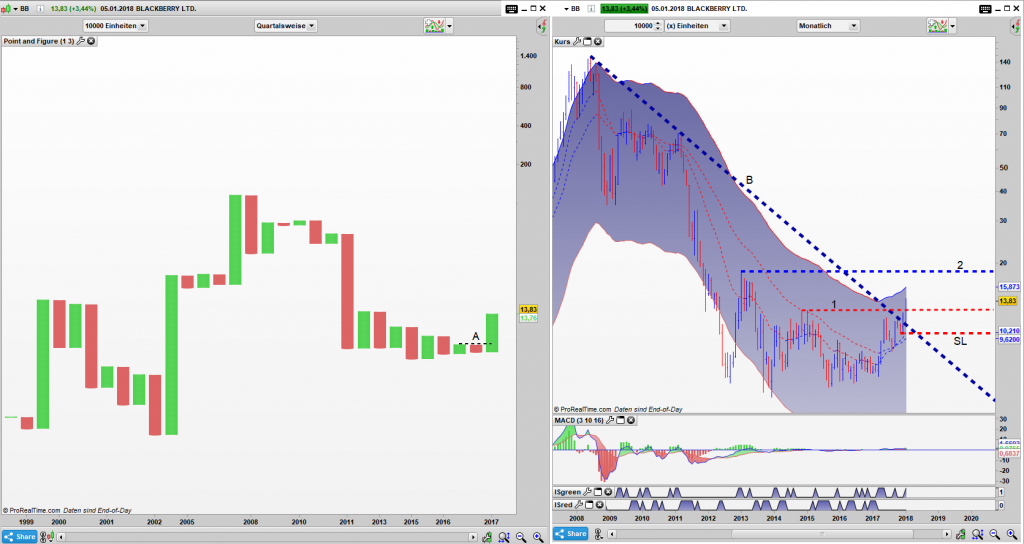Viewport: 1024px width, 544px height.
Task: Open the on-screen keyboard icon in left window
Action: [x=511, y=8]
